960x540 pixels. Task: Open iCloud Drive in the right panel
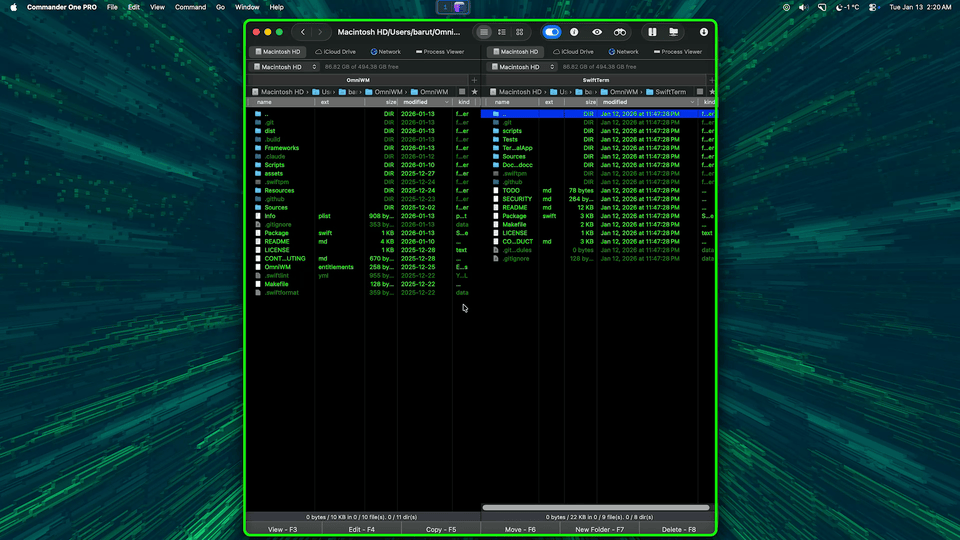click(x=574, y=51)
